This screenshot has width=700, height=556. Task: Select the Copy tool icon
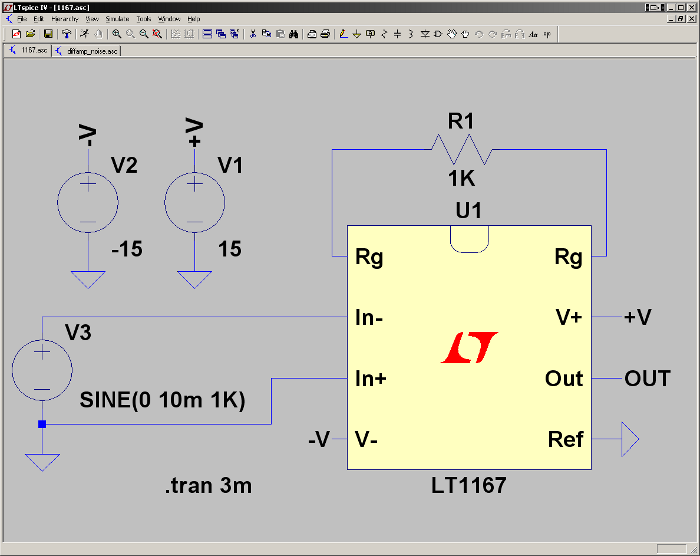click(x=267, y=34)
